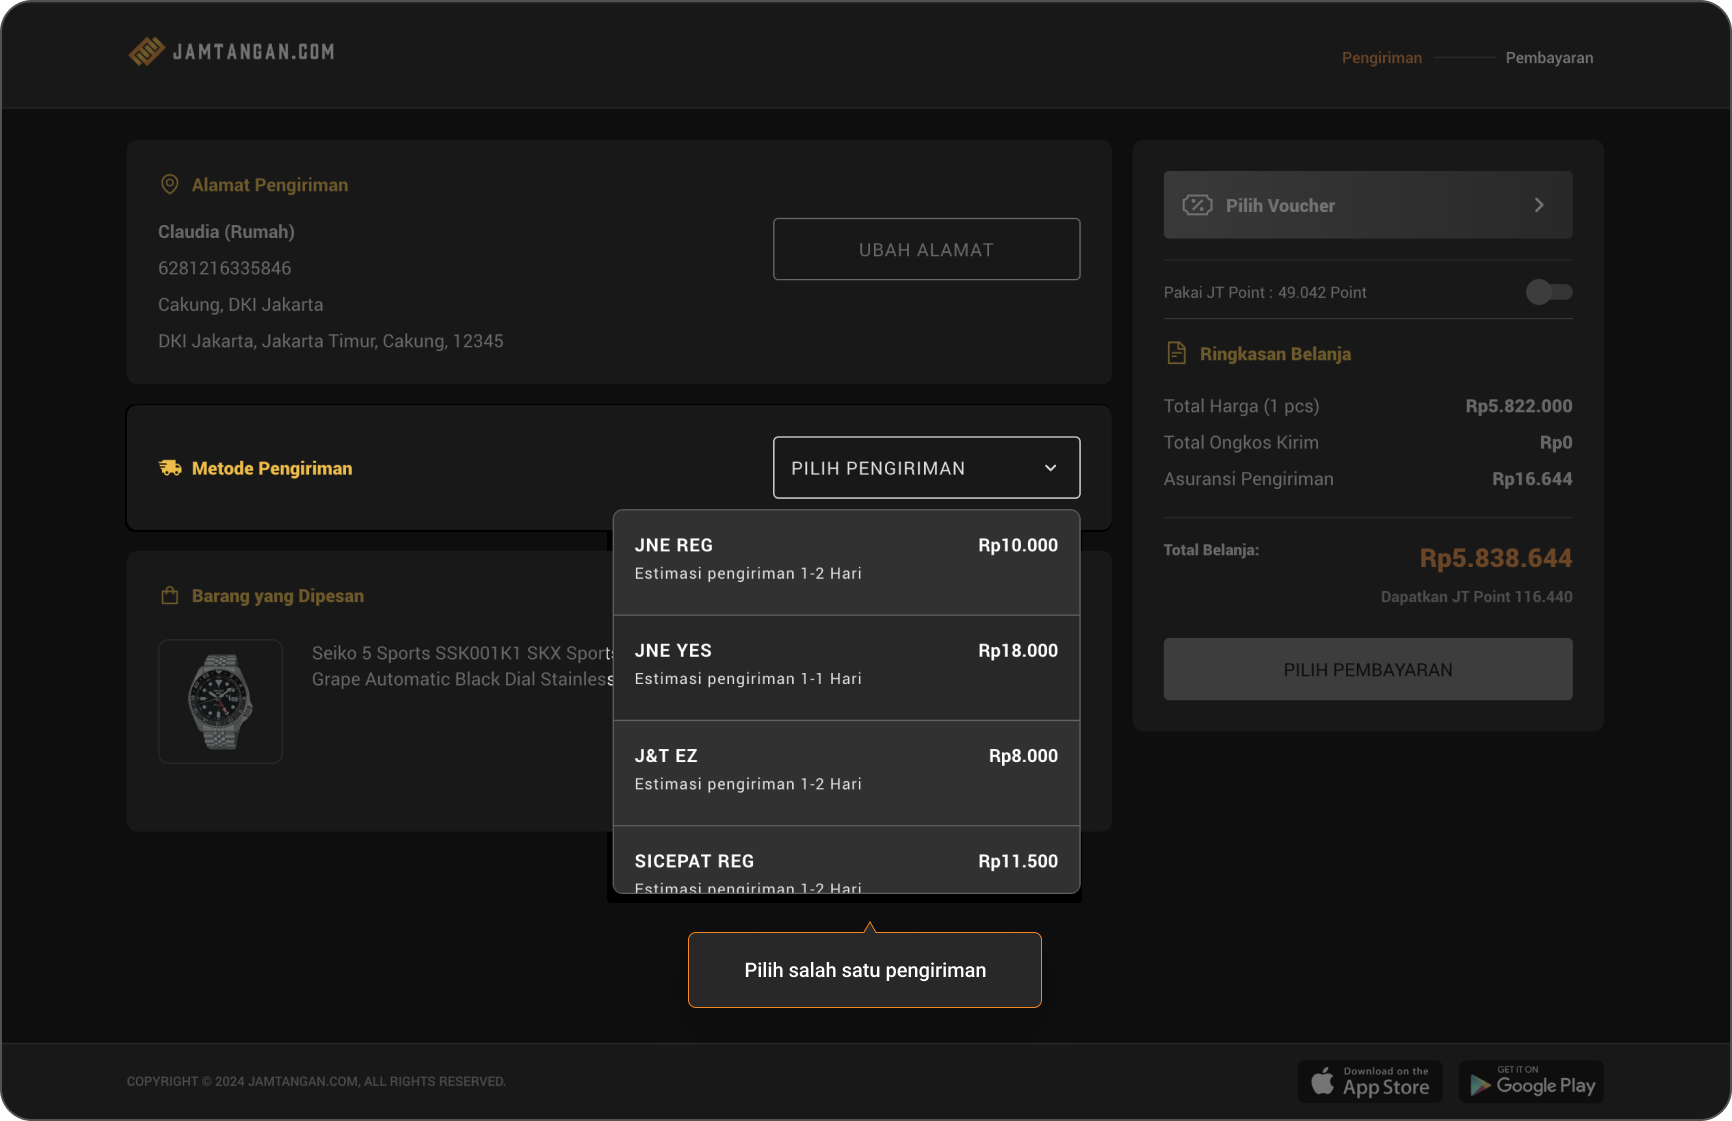Viewport: 1732px width, 1121px height.
Task: Click the location pin icon beside Alamat Pengiriman
Action: (170, 185)
